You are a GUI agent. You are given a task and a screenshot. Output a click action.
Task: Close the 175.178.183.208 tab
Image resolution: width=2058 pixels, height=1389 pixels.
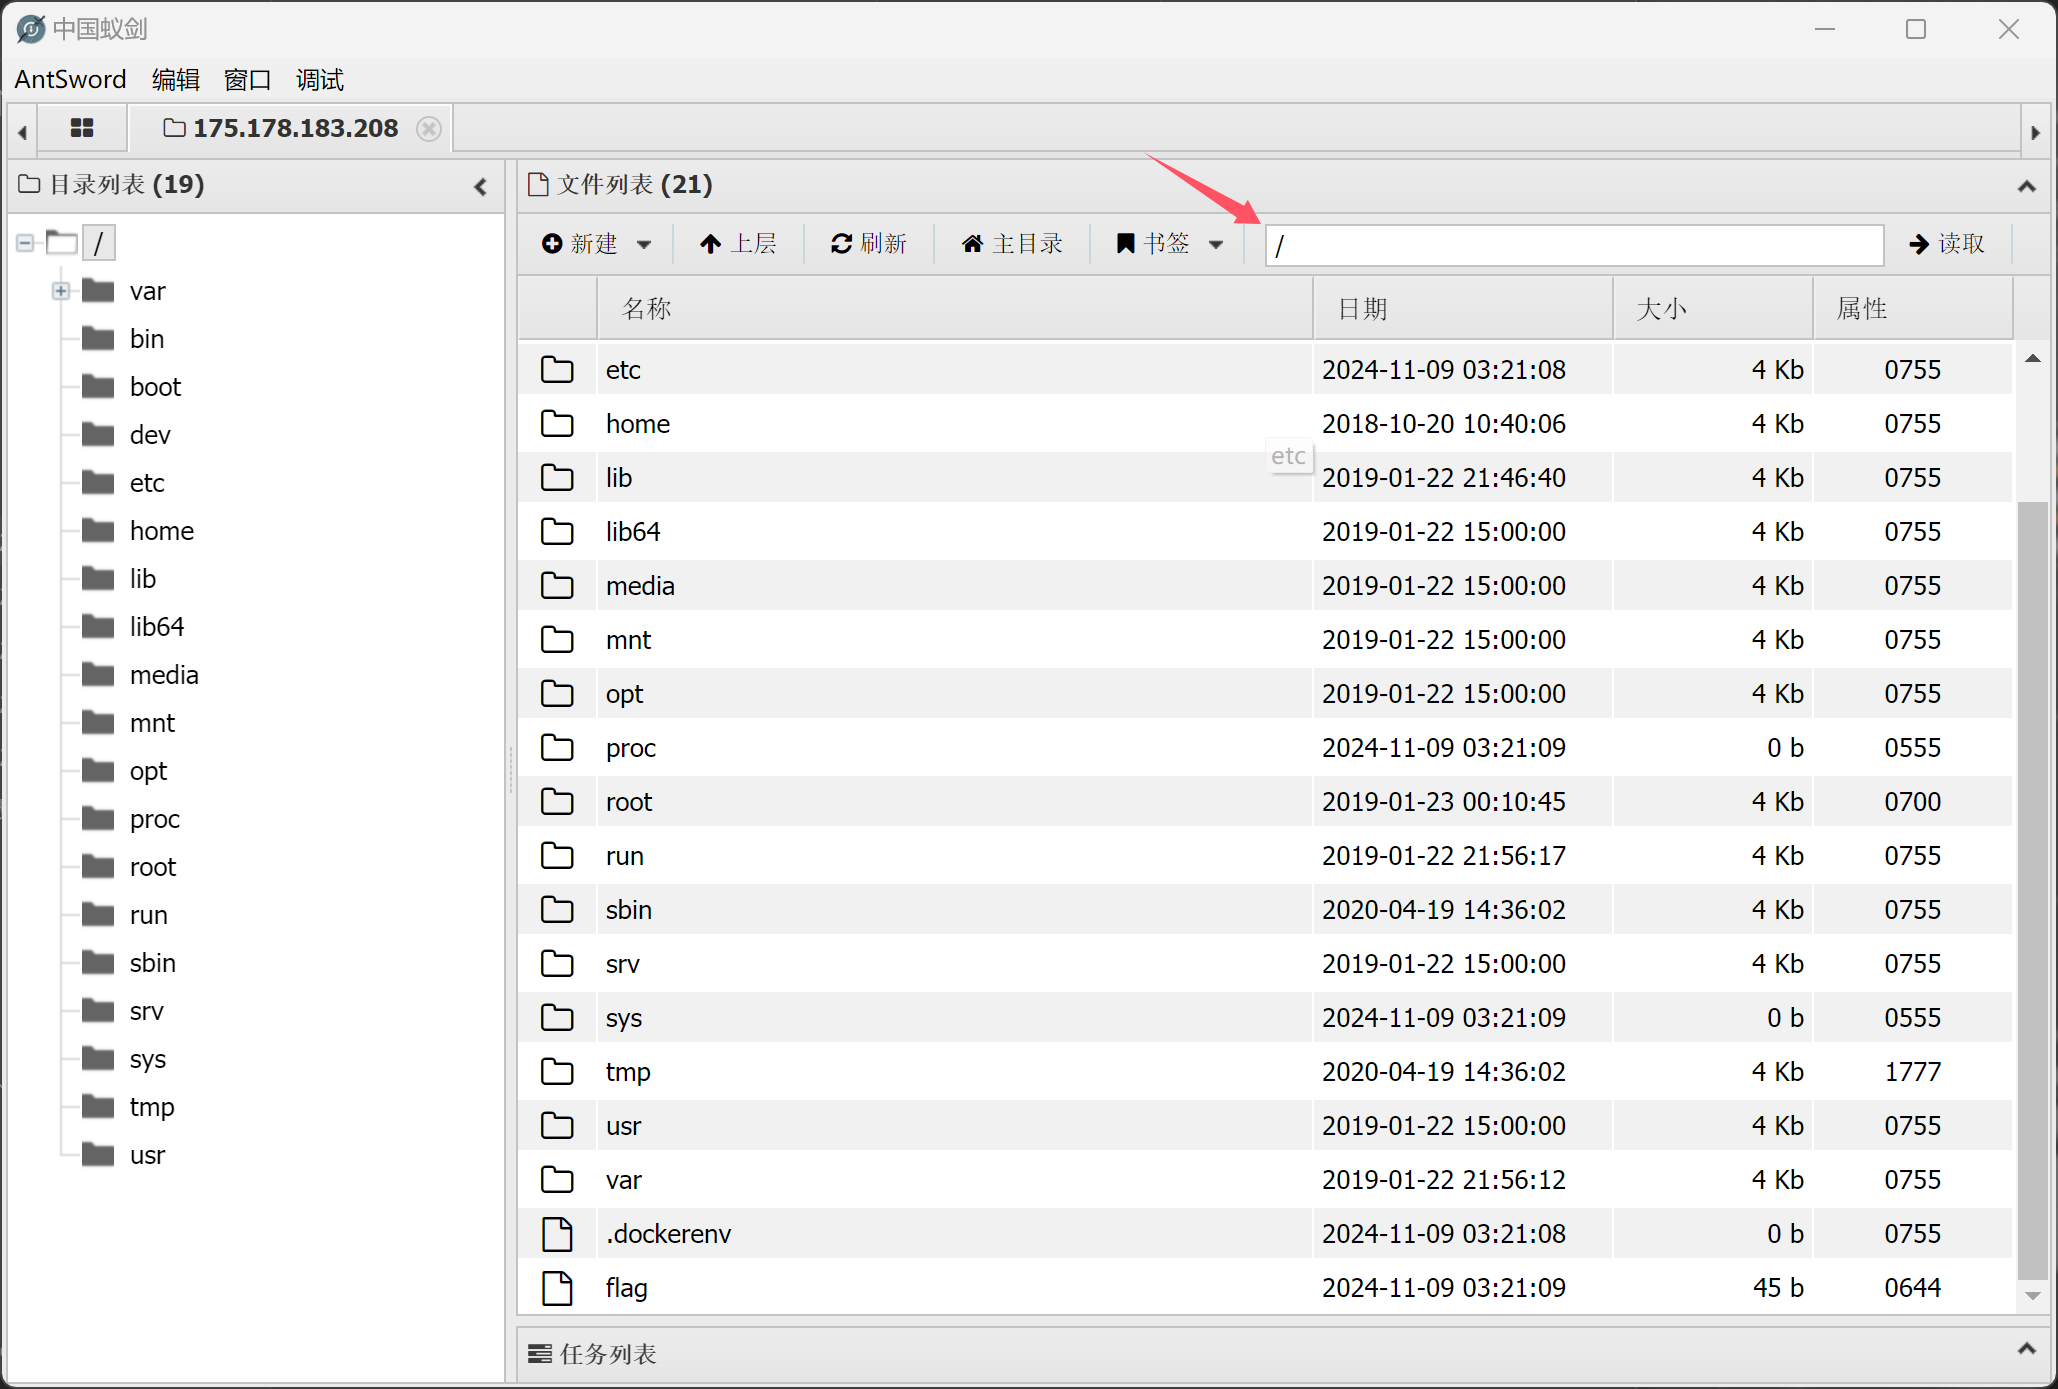[x=429, y=129]
